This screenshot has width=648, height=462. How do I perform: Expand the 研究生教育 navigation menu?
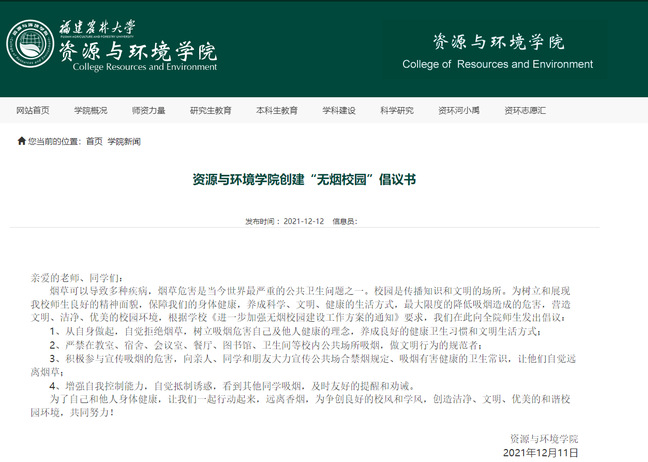pos(210,110)
